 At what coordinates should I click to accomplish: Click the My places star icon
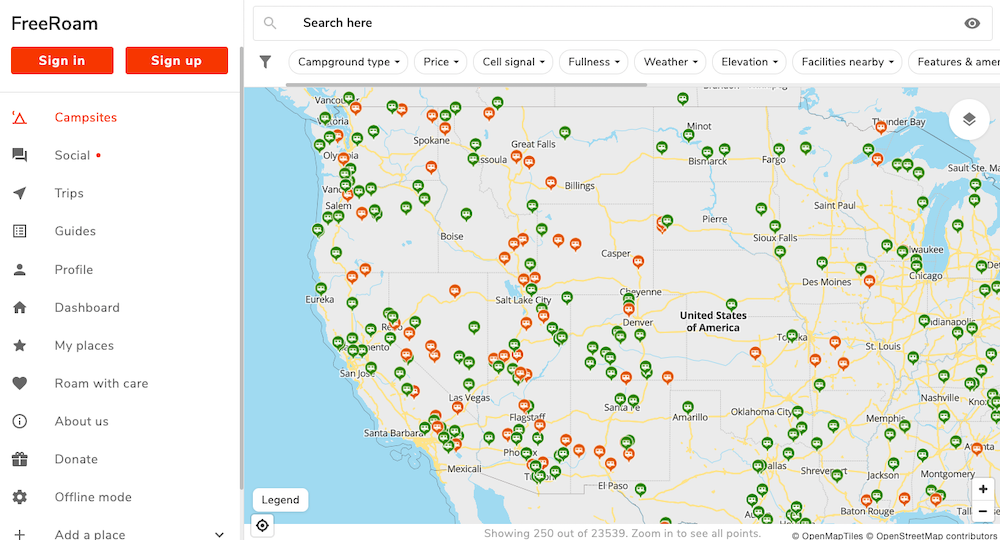[x=20, y=346]
